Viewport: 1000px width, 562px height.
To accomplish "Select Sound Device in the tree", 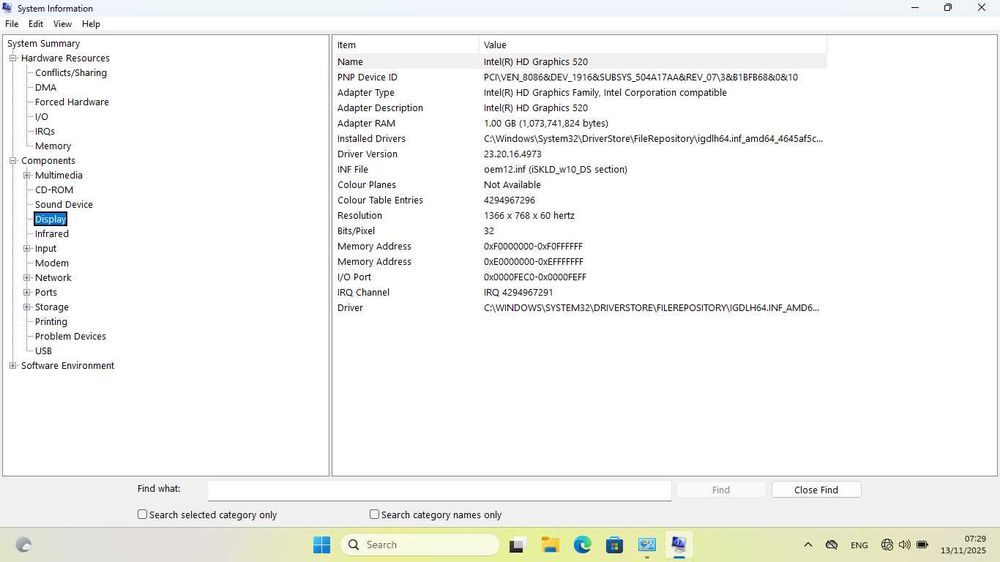I will click(64, 205).
